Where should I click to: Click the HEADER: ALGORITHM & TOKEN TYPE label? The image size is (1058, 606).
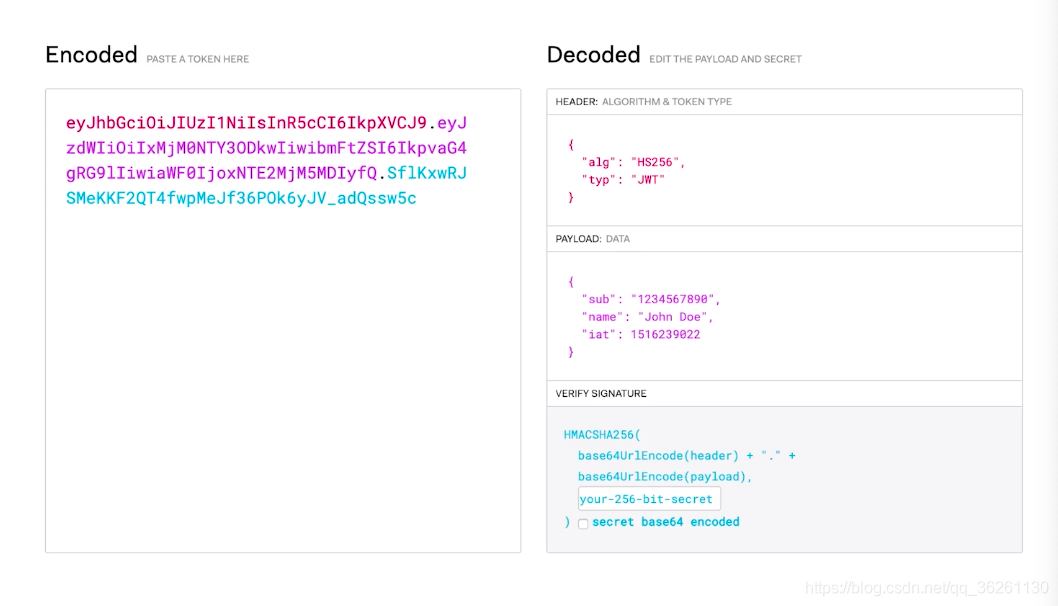click(x=644, y=102)
